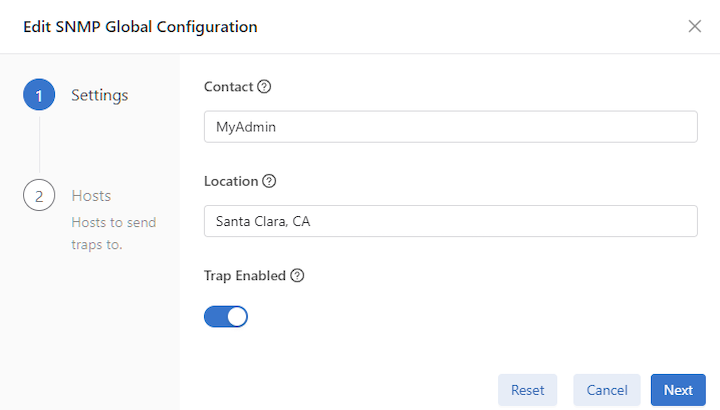Click the Location help question-mark icon

click(269, 181)
